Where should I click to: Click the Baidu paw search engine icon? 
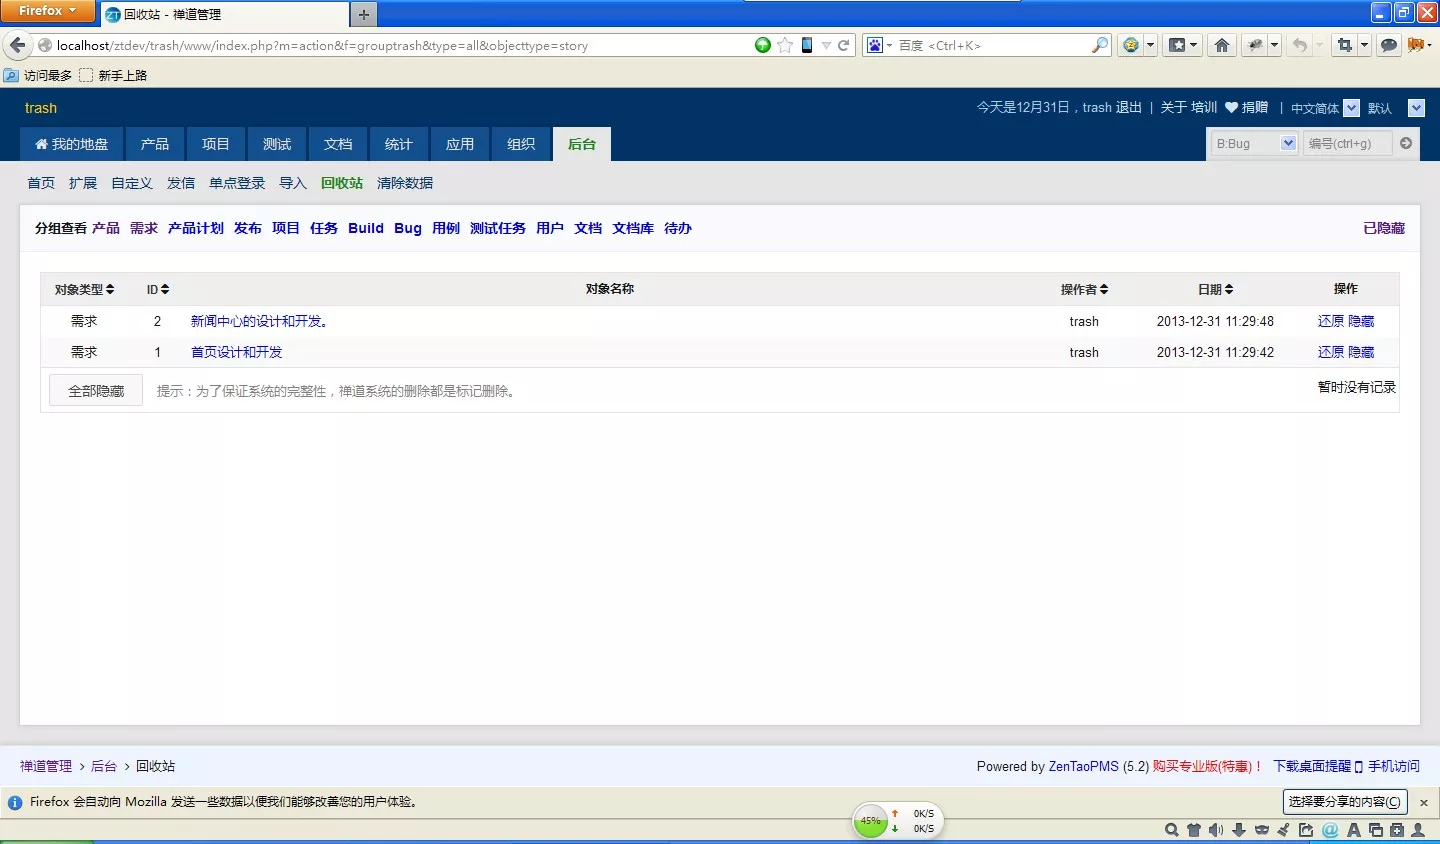[875, 45]
